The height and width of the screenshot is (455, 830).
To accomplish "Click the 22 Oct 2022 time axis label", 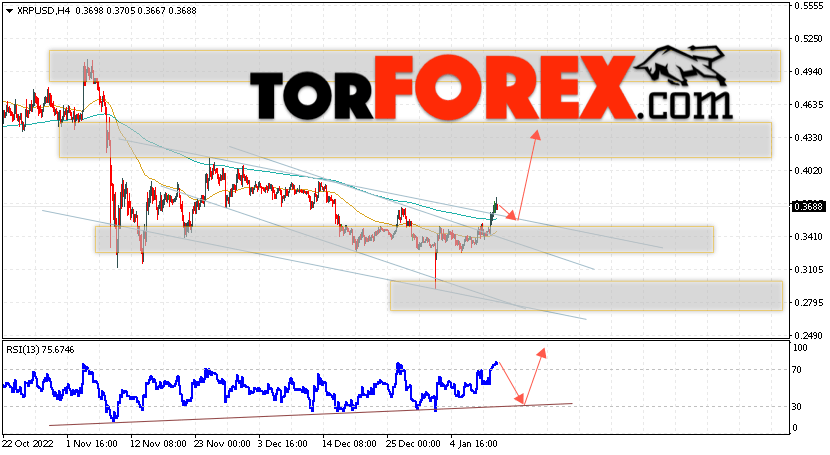I will click(28, 443).
